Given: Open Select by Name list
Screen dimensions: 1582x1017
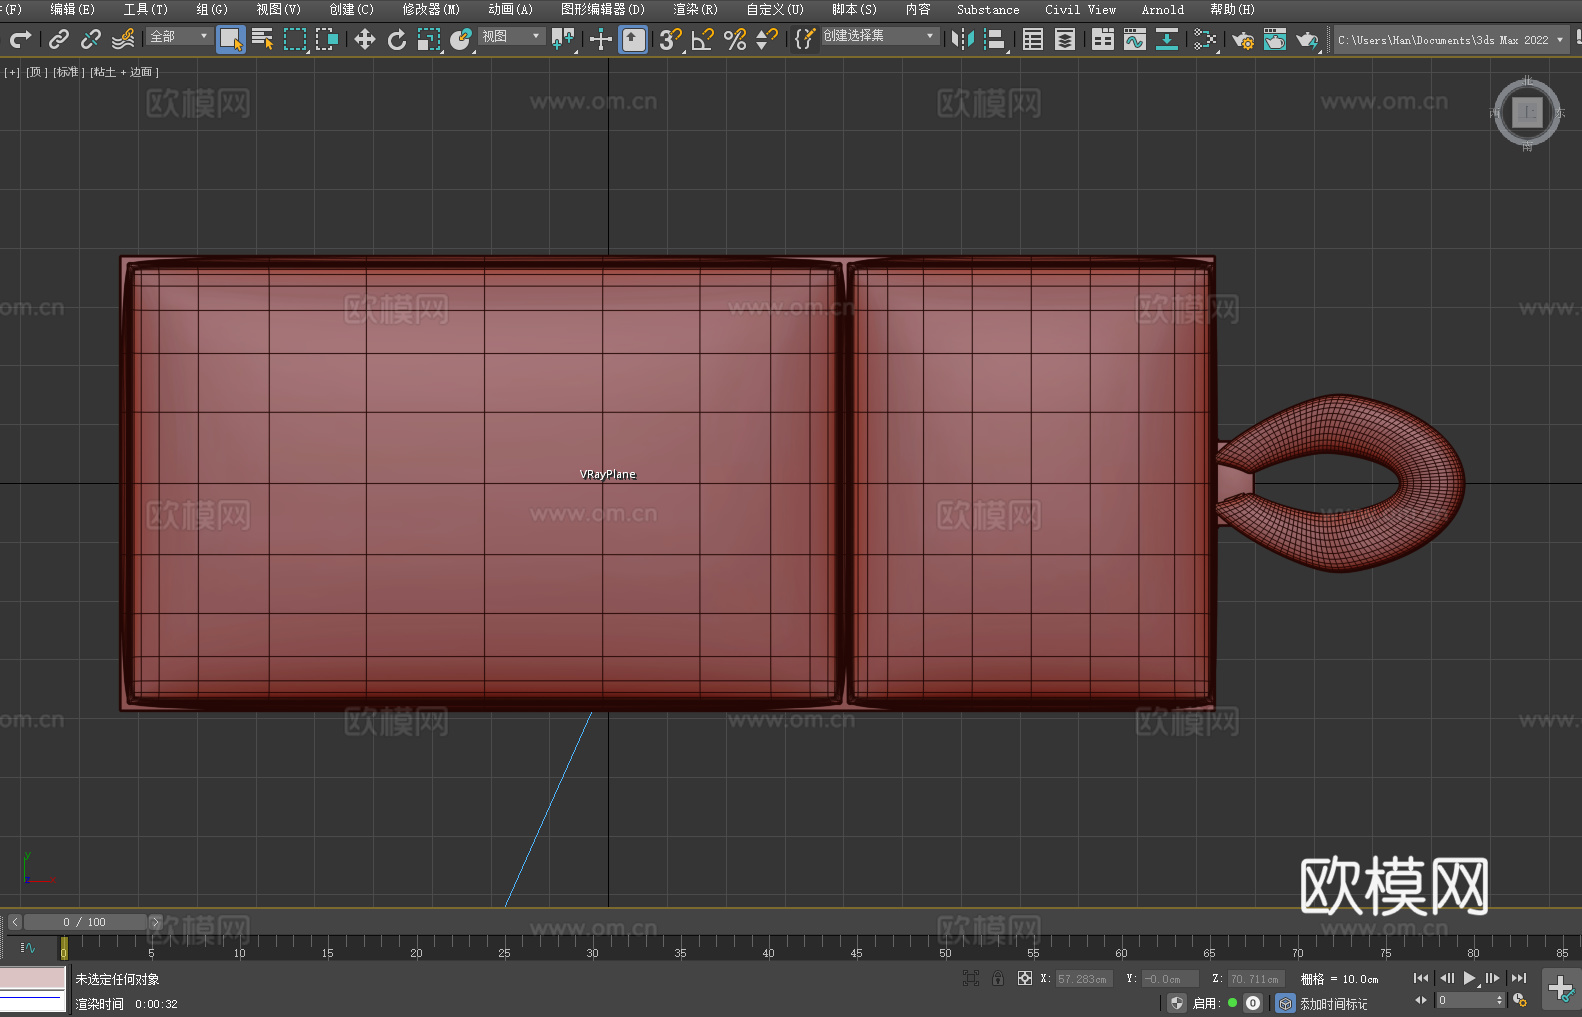Looking at the screenshot, I should click(x=263, y=39).
